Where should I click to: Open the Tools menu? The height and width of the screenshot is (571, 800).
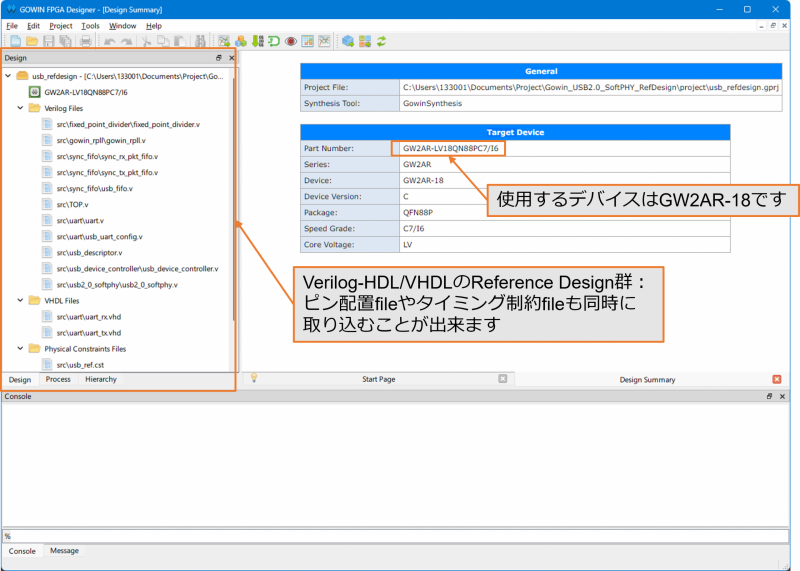pos(90,26)
